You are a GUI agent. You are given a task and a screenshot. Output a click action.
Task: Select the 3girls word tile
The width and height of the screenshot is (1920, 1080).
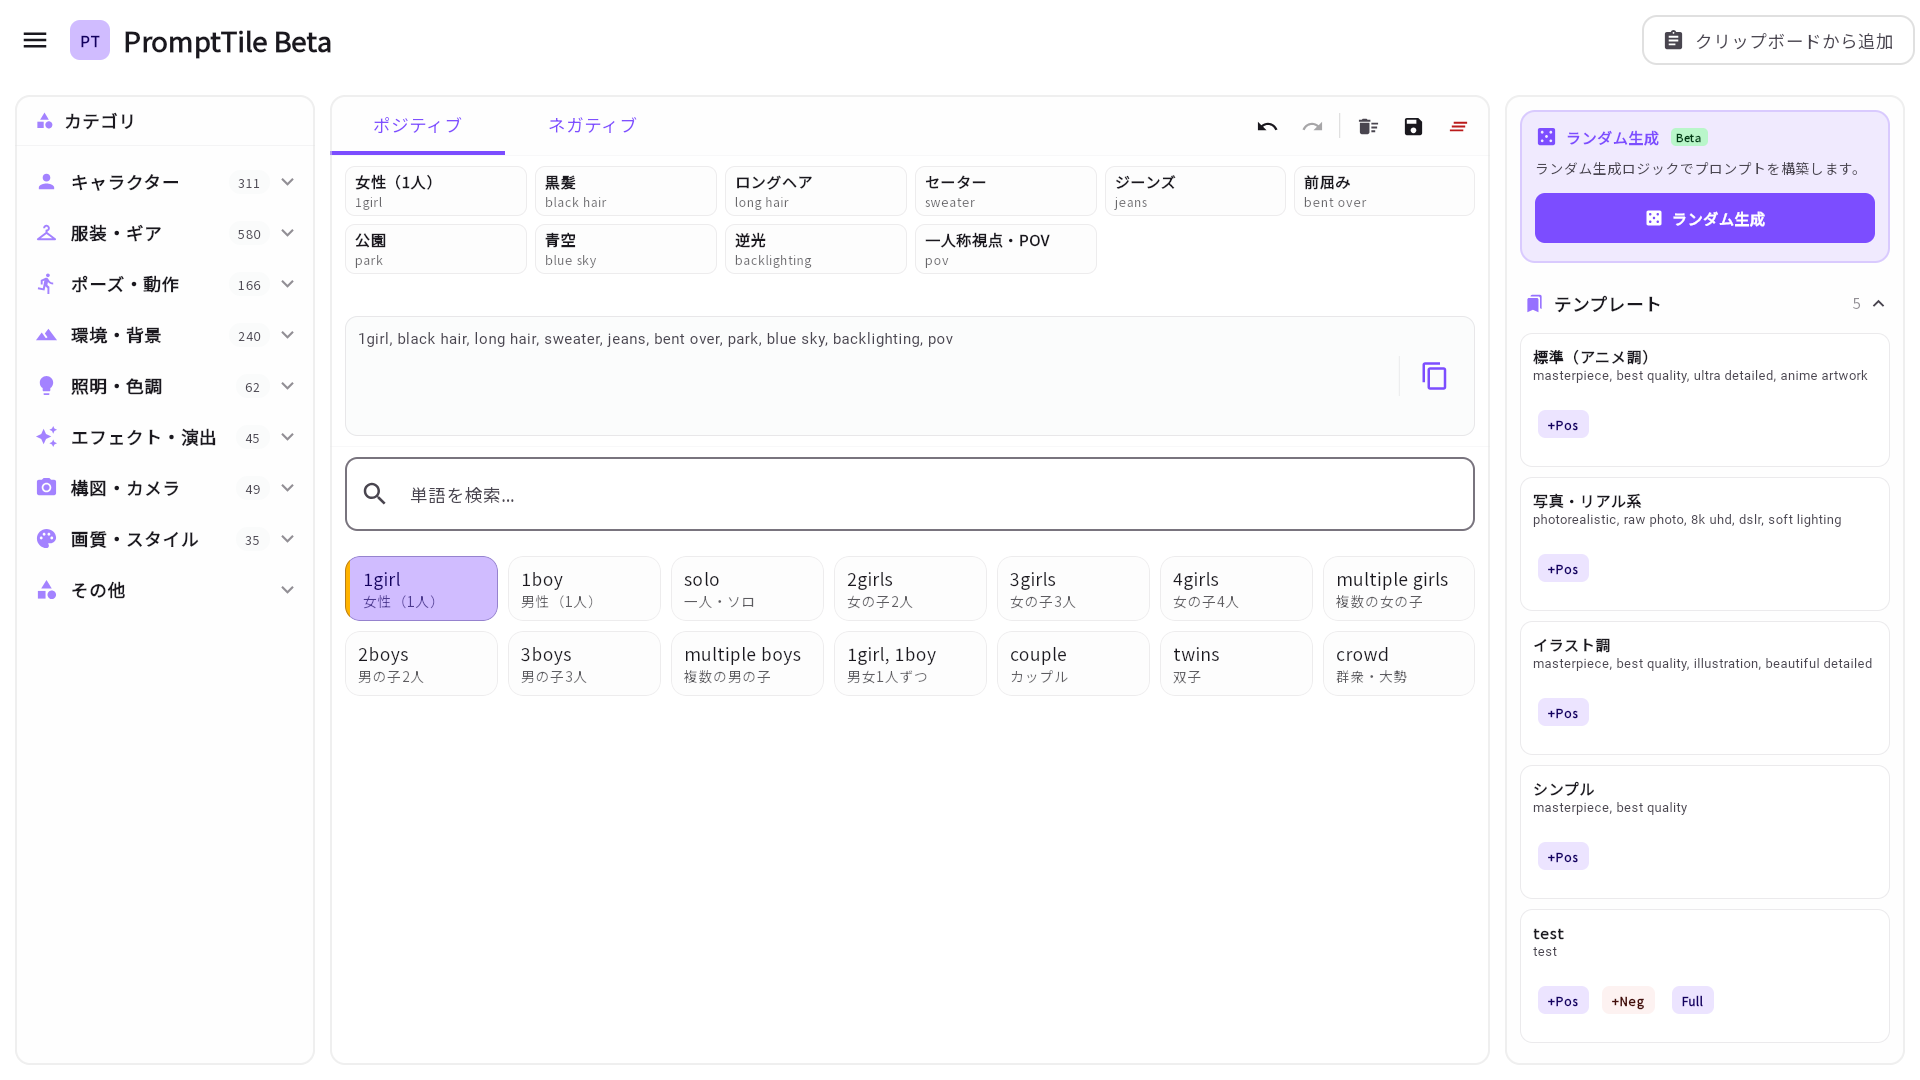pos(1073,589)
